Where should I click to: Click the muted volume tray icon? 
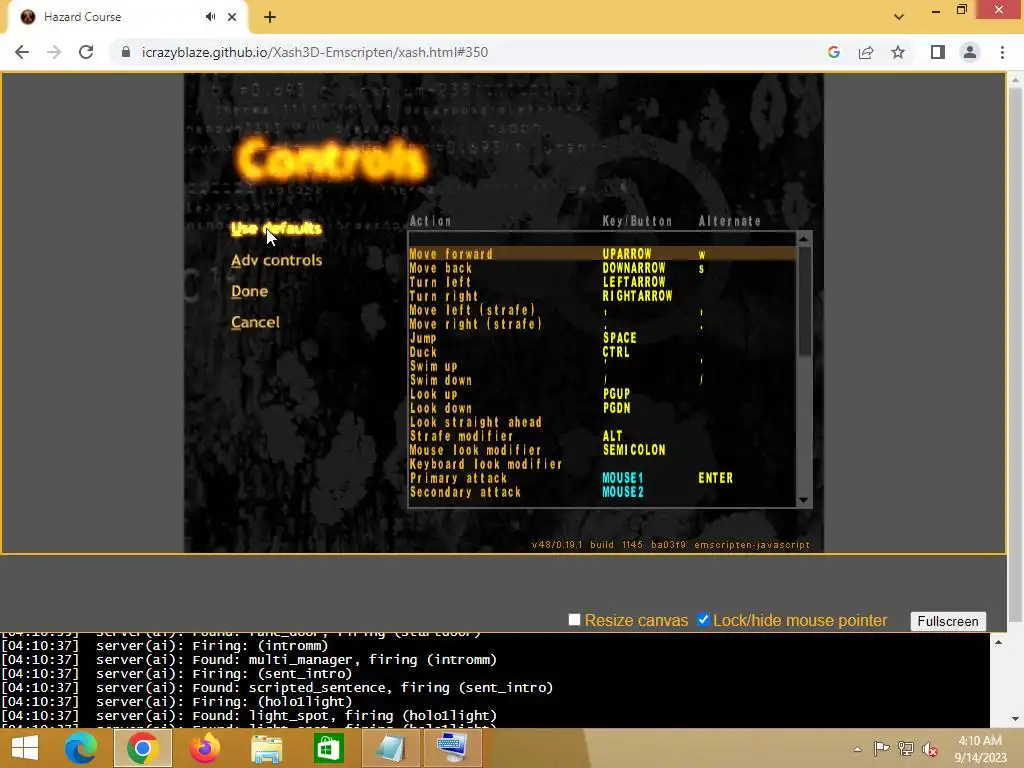(930, 749)
